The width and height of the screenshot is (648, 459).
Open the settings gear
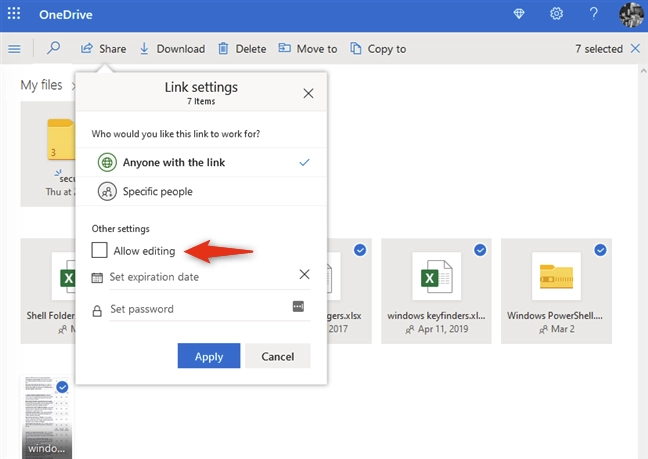pos(556,14)
